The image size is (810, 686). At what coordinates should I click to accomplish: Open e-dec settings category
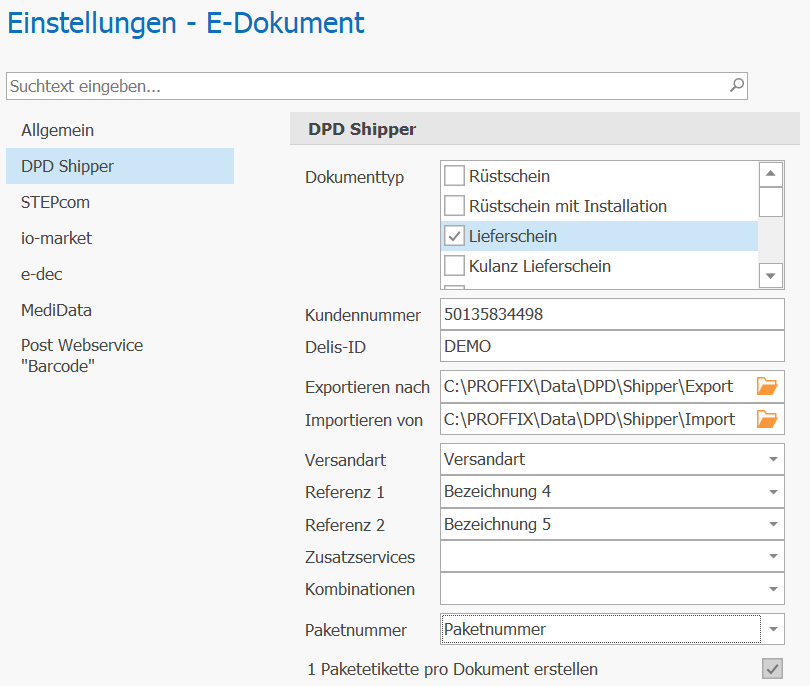(120, 274)
